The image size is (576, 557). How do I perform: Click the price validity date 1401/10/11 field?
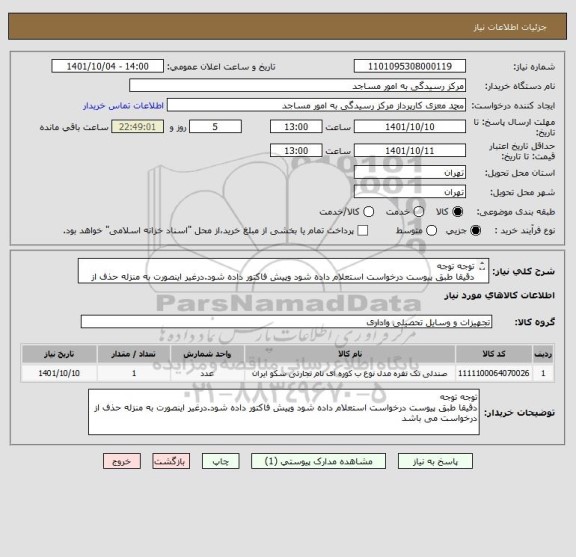pos(410,151)
